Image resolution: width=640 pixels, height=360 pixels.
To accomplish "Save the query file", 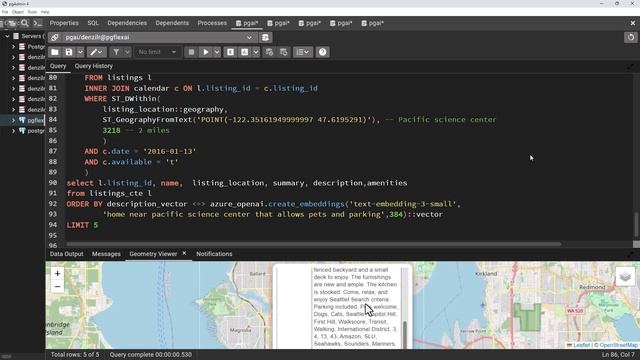I will (69, 52).
